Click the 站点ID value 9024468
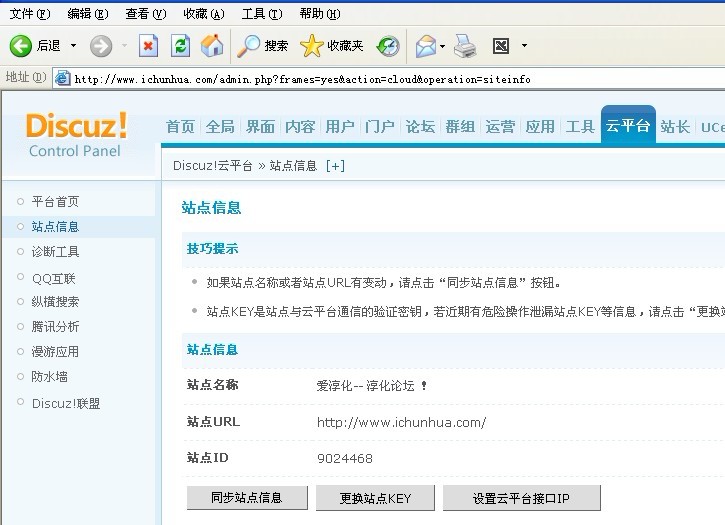The height and width of the screenshot is (525, 725). (x=345, y=458)
